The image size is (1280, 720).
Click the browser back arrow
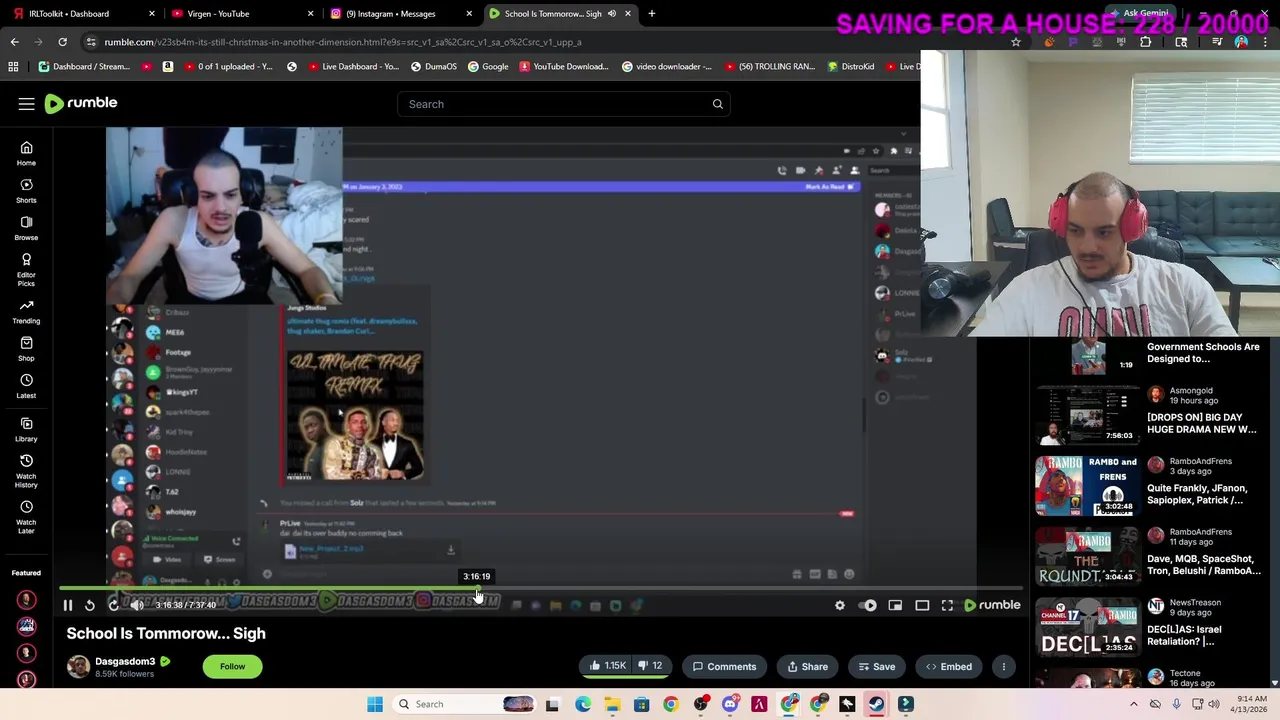coord(14,42)
